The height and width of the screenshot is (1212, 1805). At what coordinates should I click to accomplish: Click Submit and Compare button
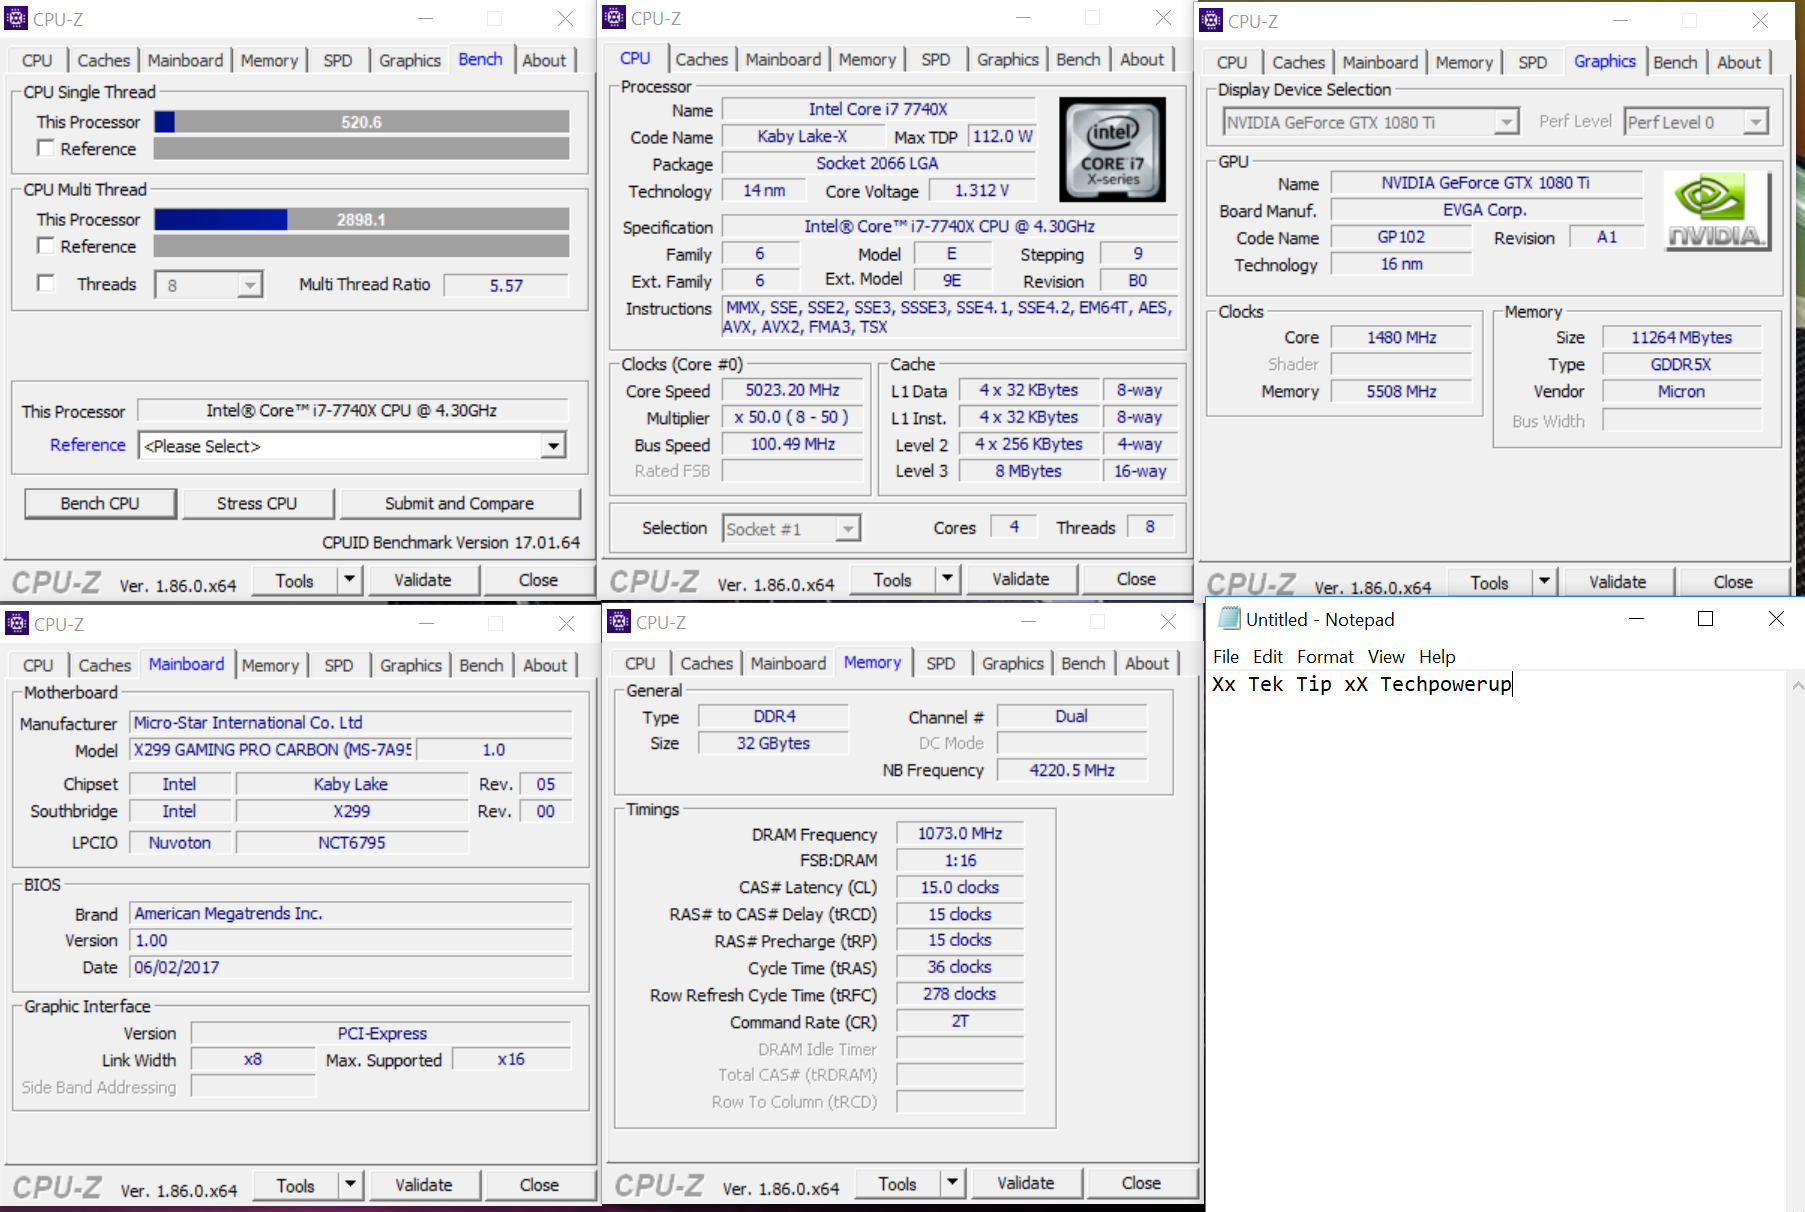pos(459,503)
